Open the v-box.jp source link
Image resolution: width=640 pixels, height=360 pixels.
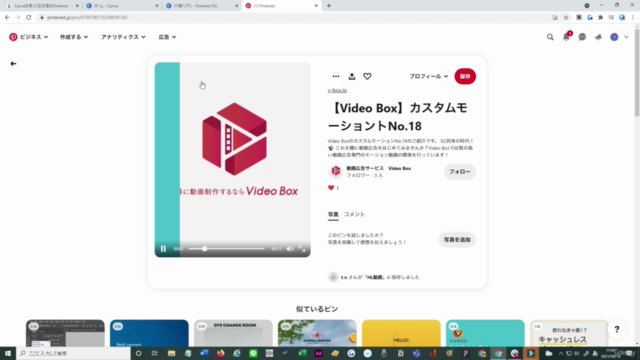point(337,90)
